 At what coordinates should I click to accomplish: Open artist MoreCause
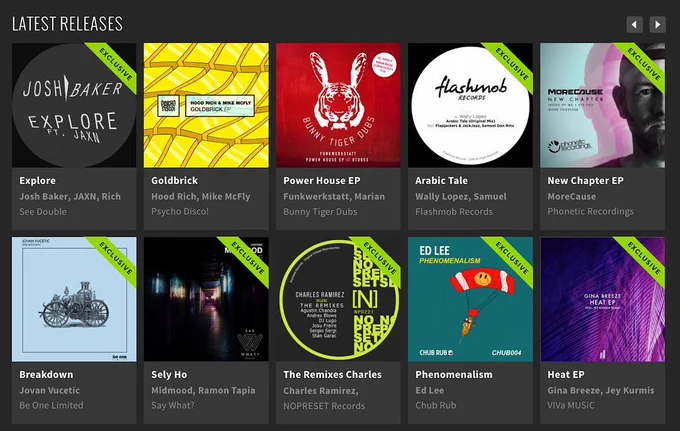coord(572,196)
